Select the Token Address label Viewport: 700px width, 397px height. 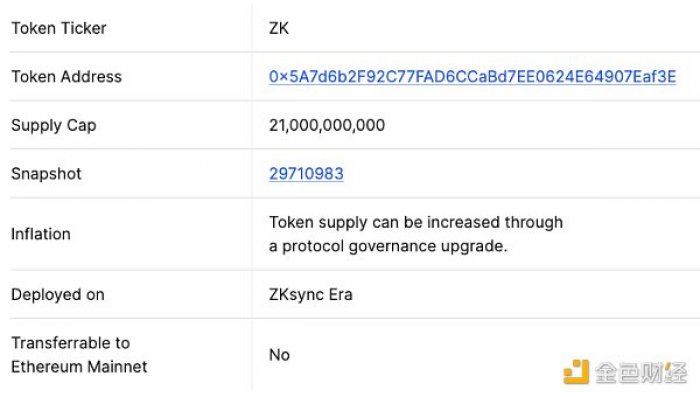(66, 77)
